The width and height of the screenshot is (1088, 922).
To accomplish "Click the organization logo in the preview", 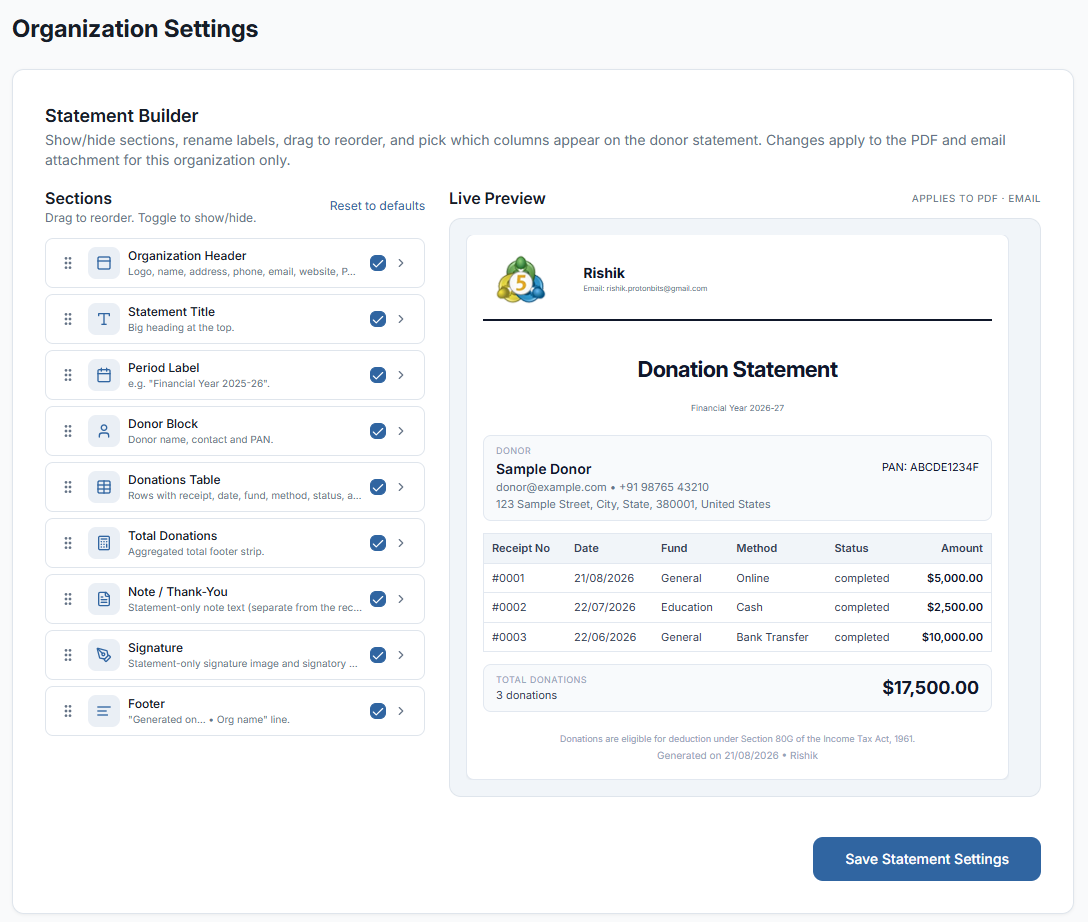I will coord(520,280).
